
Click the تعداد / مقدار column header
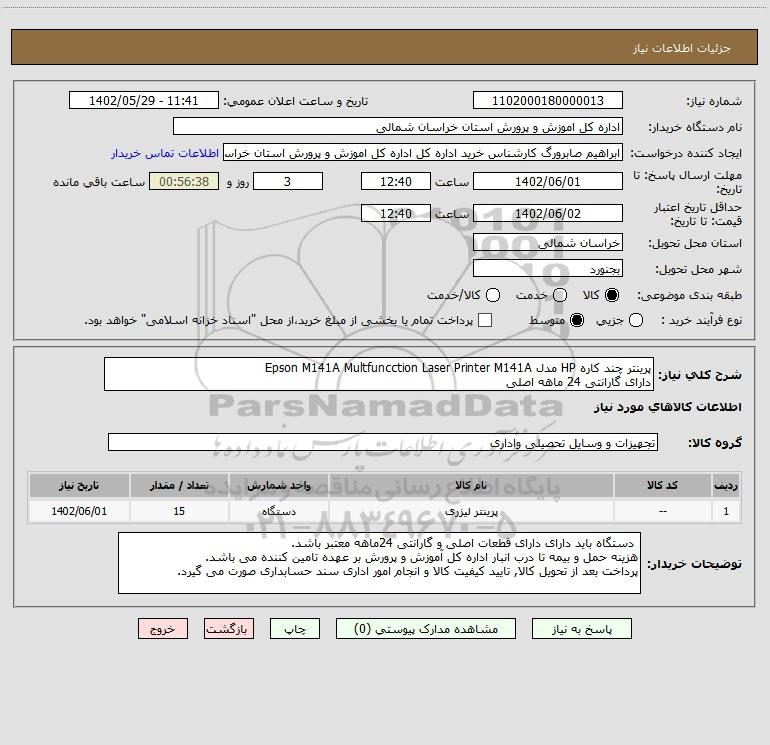coord(179,485)
